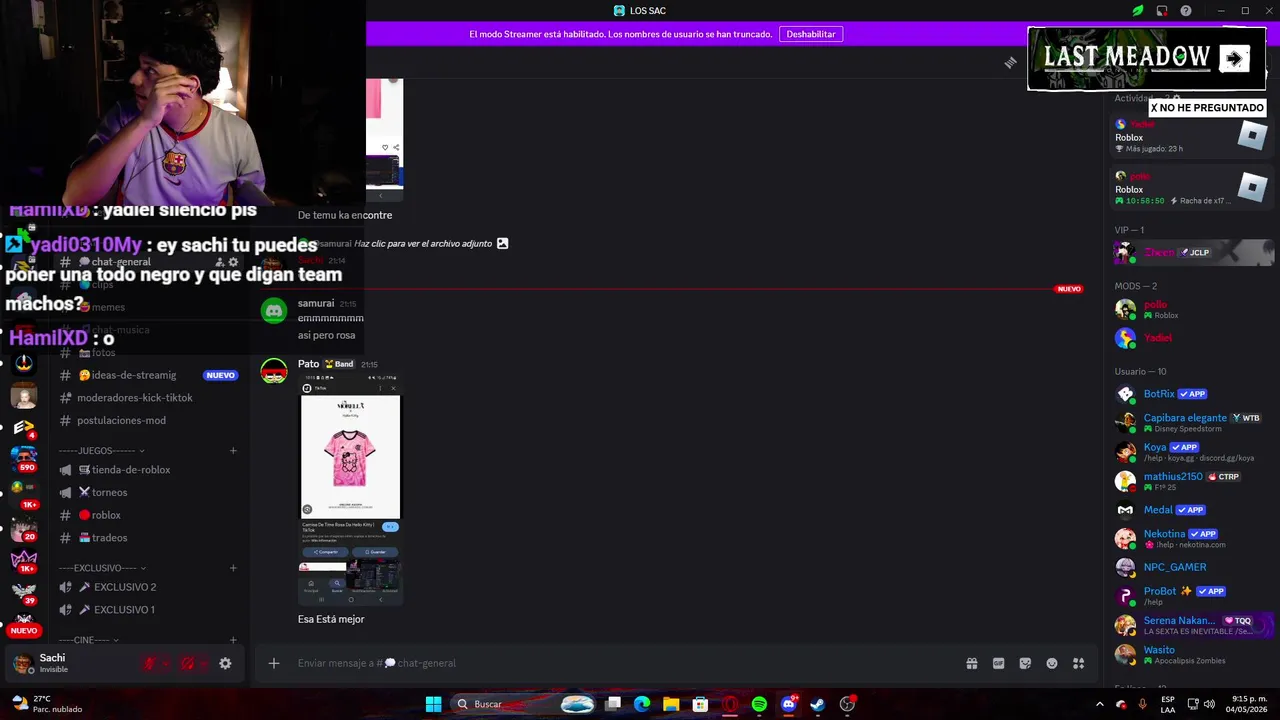Toggle the muted microphone button
The image size is (1280, 720).
click(x=149, y=663)
